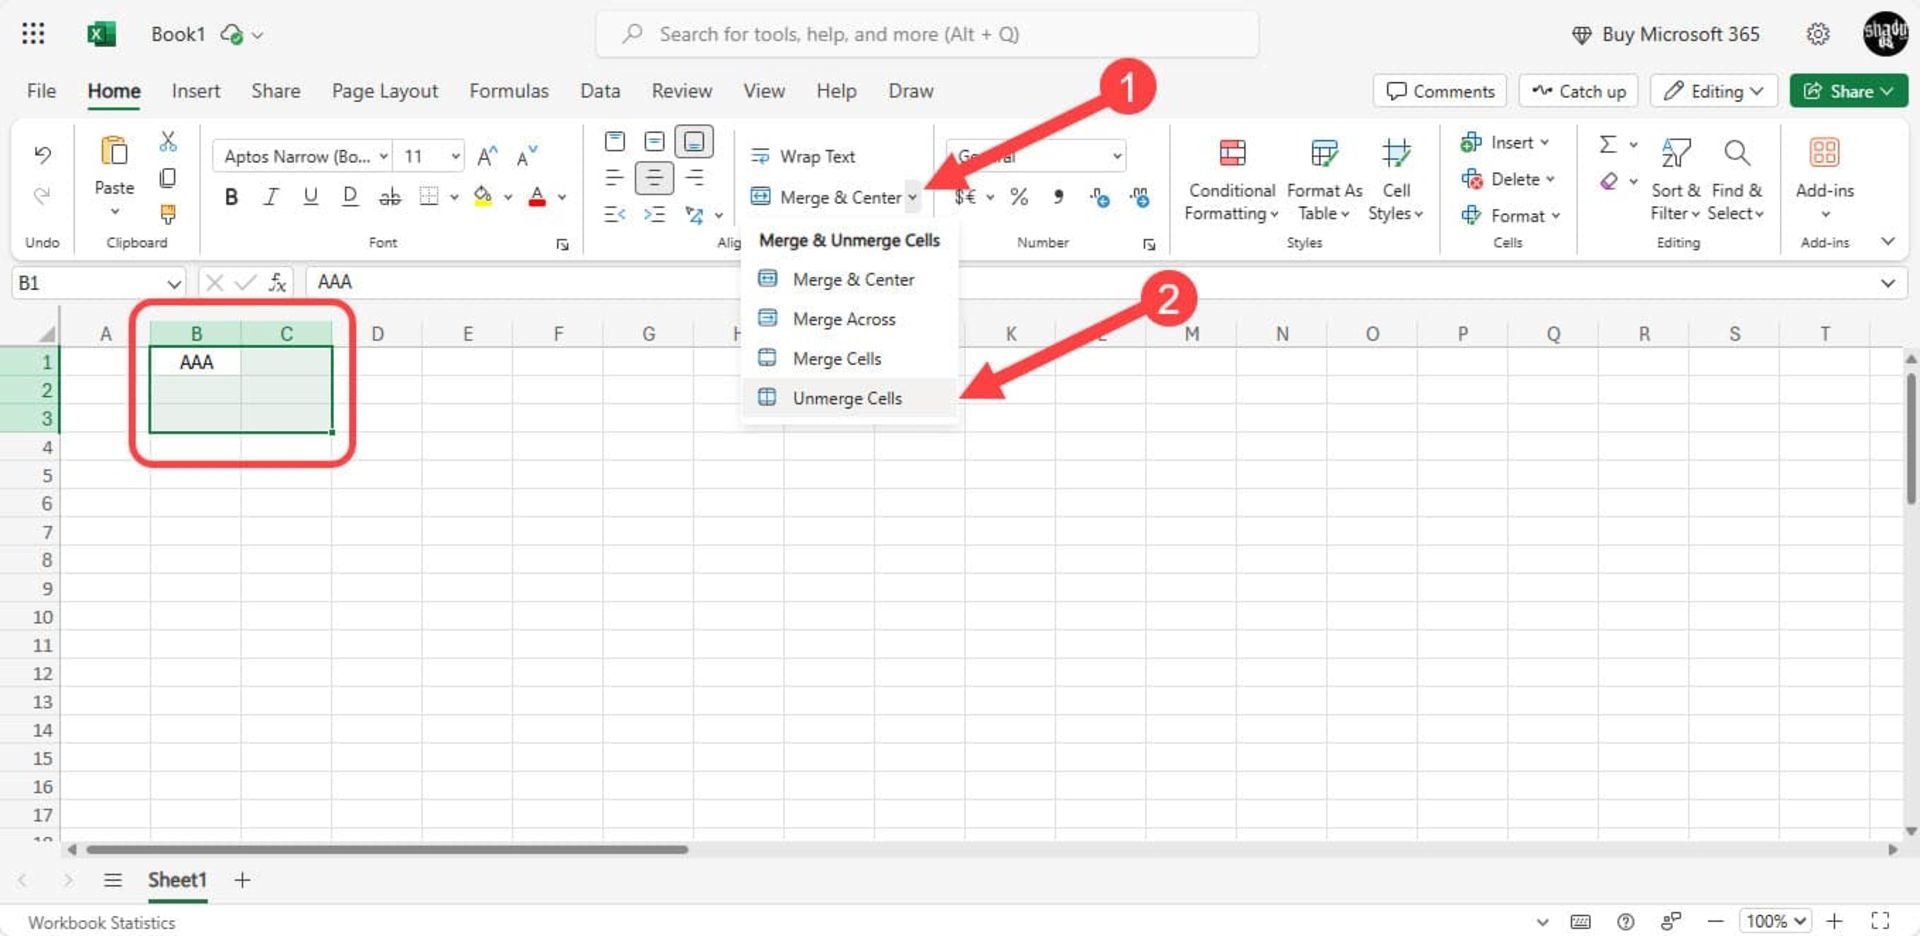Image resolution: width=1920 pixels, height=936 pixels.
Task: Toggle Wrap Text on selected cells
Action: (804, 156)
